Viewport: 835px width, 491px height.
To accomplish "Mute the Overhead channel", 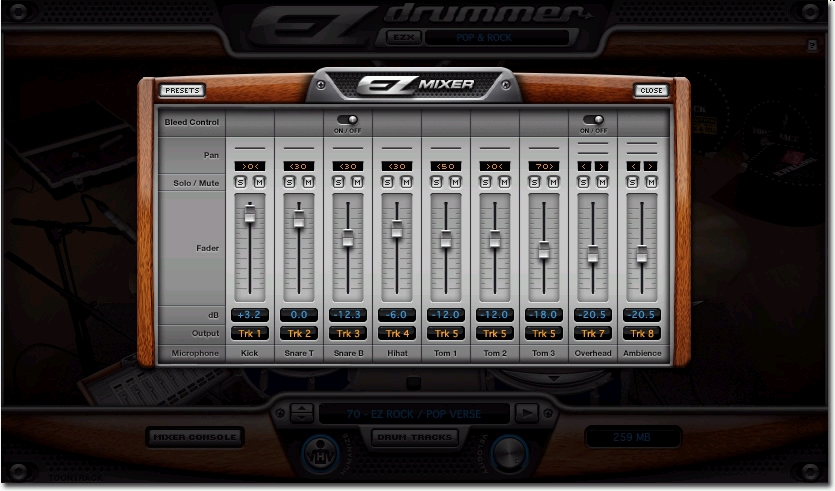I will pyautogui.click(x=602, y=183).
